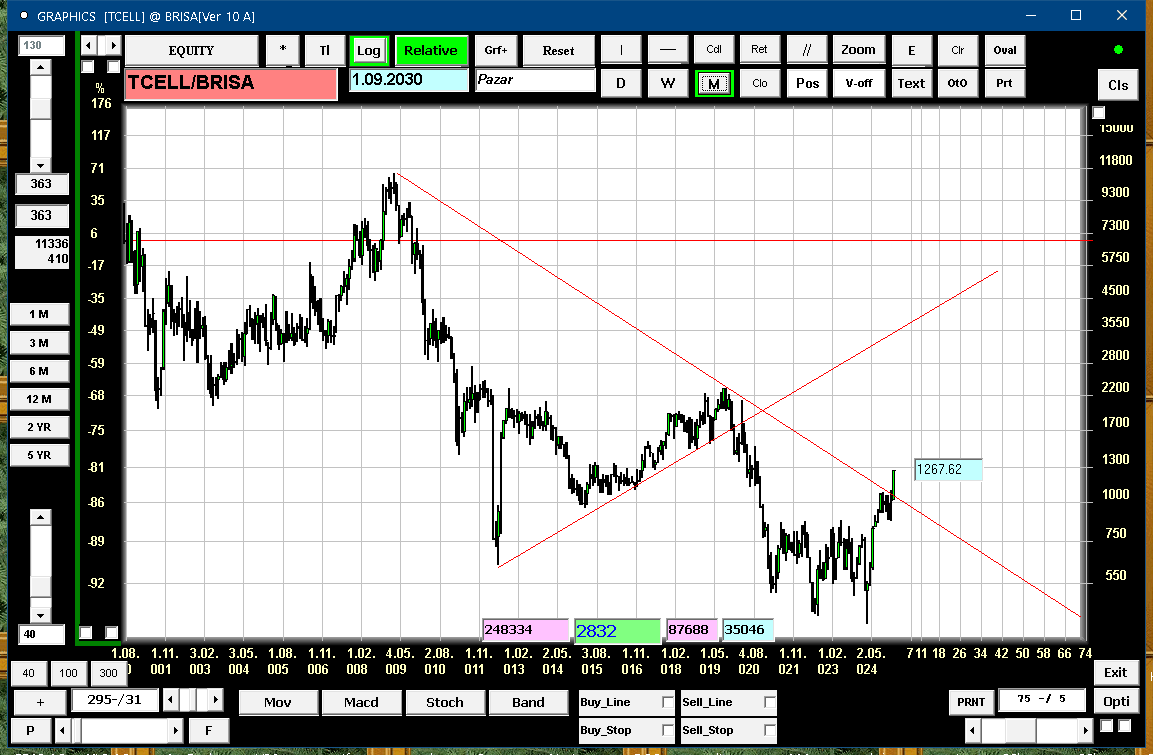Screen dimensions: 1153x755
Task: Select the 12 M time range
Action: click(x=39, y=399)
